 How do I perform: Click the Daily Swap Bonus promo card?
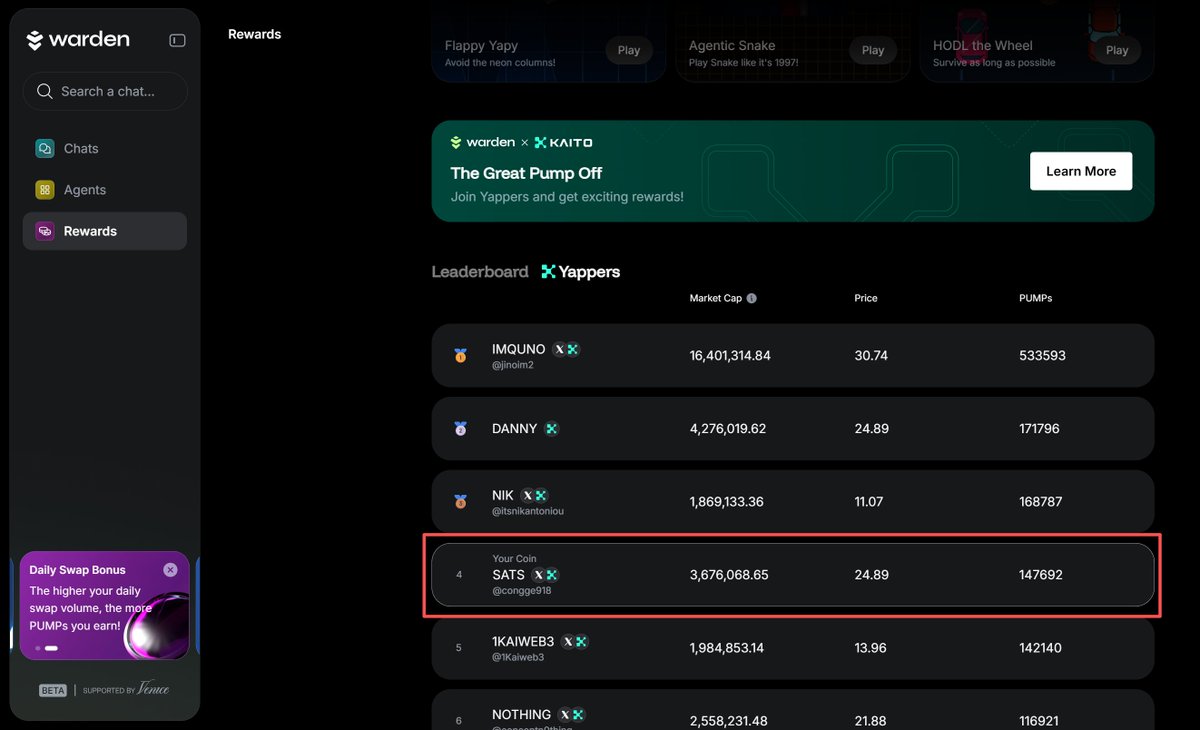(105, 606)
